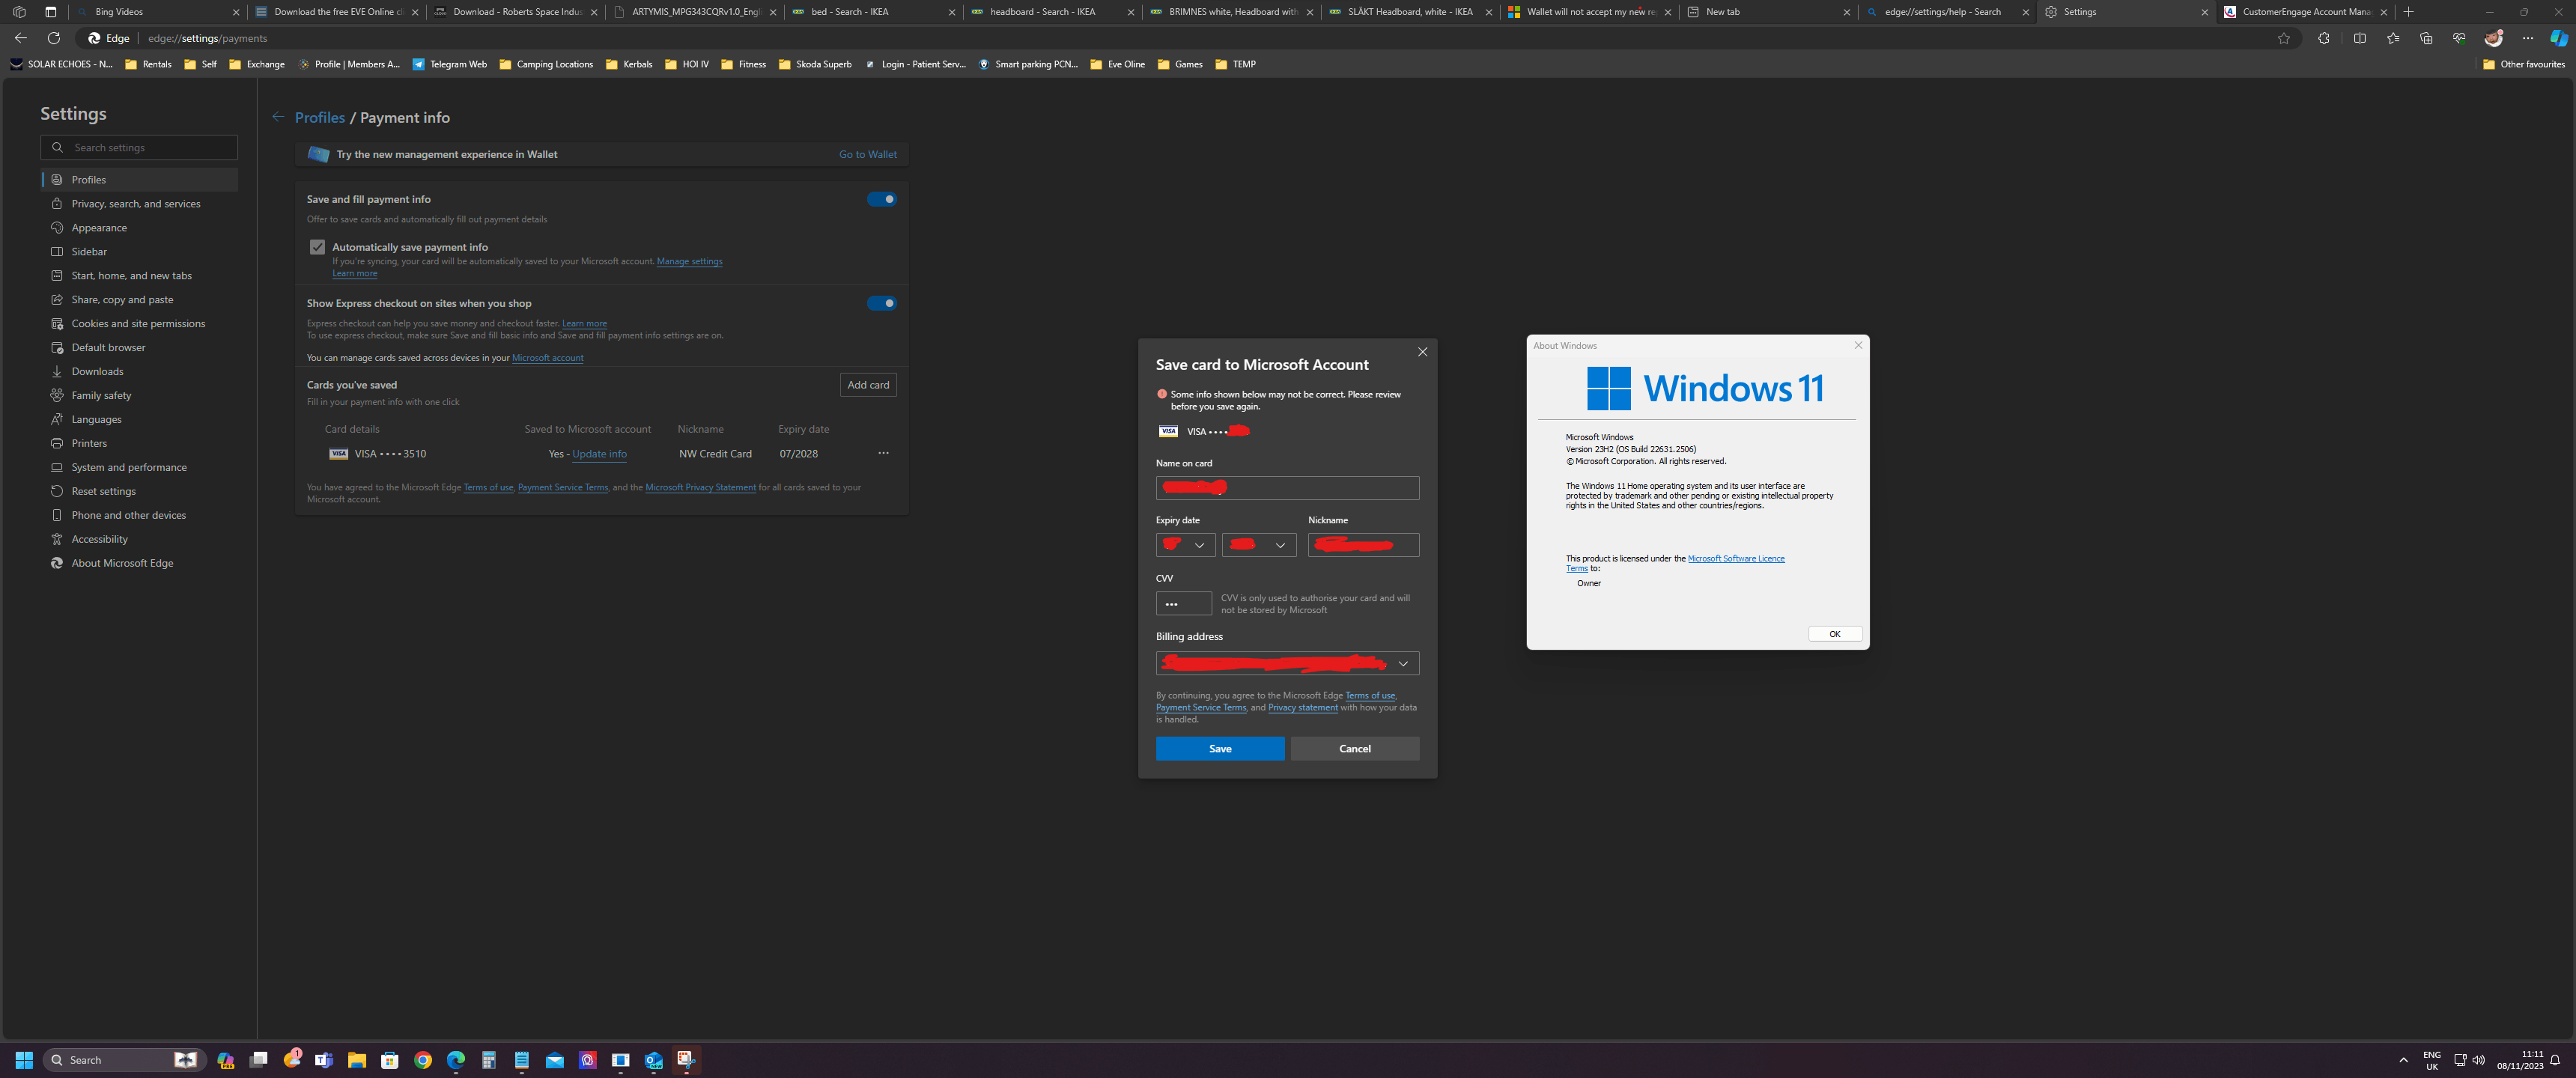
Task: Open the expiry month dropdown
Action: [1186, 545]
